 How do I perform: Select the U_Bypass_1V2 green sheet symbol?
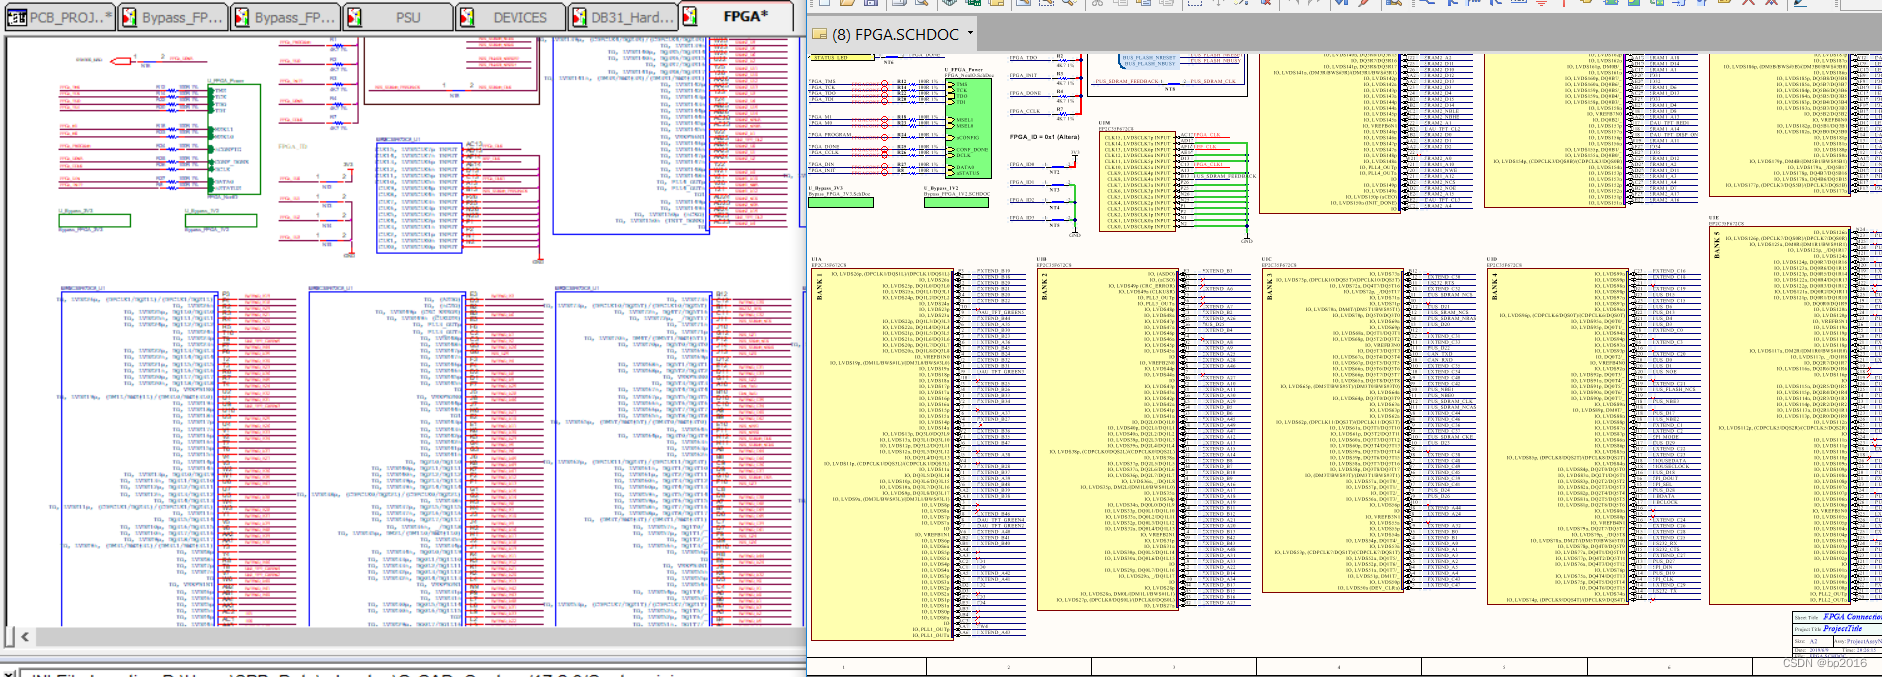coord(957,202)
